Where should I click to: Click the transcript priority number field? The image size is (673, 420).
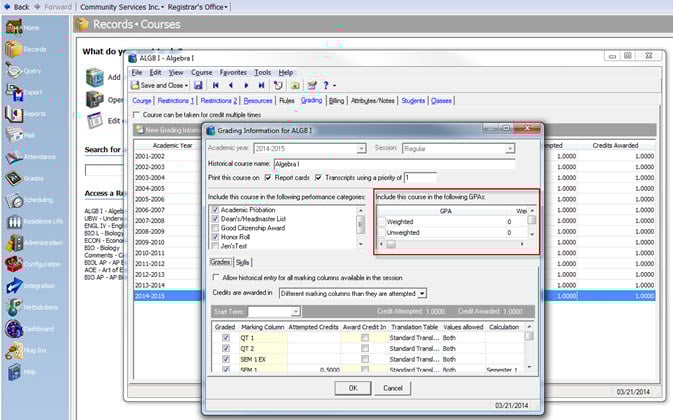pos(420,177)
